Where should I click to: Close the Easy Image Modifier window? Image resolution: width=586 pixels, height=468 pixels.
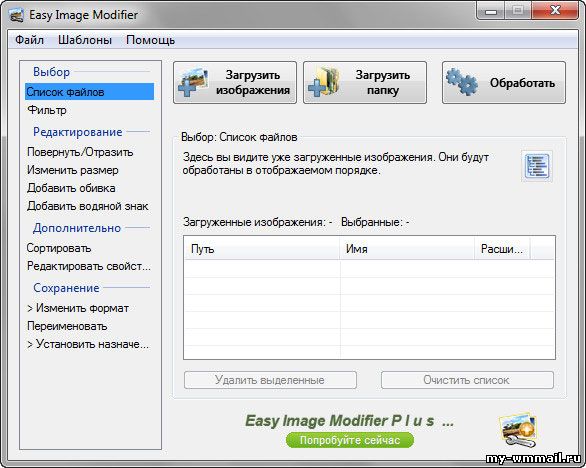pos(555,11)
